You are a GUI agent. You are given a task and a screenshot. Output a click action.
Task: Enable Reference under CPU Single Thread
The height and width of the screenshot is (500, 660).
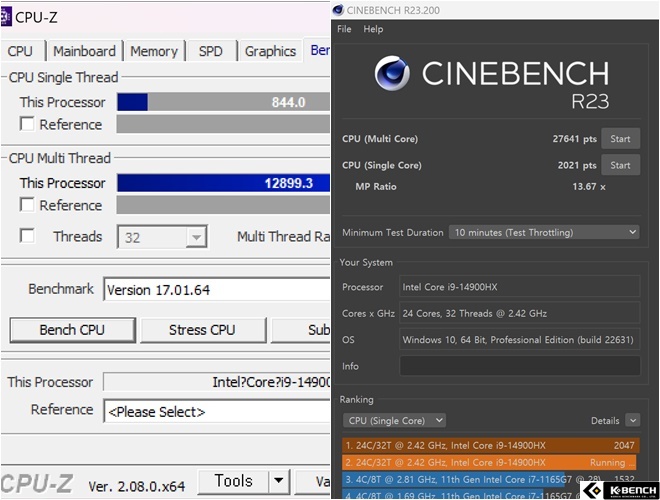click(27, 125)
